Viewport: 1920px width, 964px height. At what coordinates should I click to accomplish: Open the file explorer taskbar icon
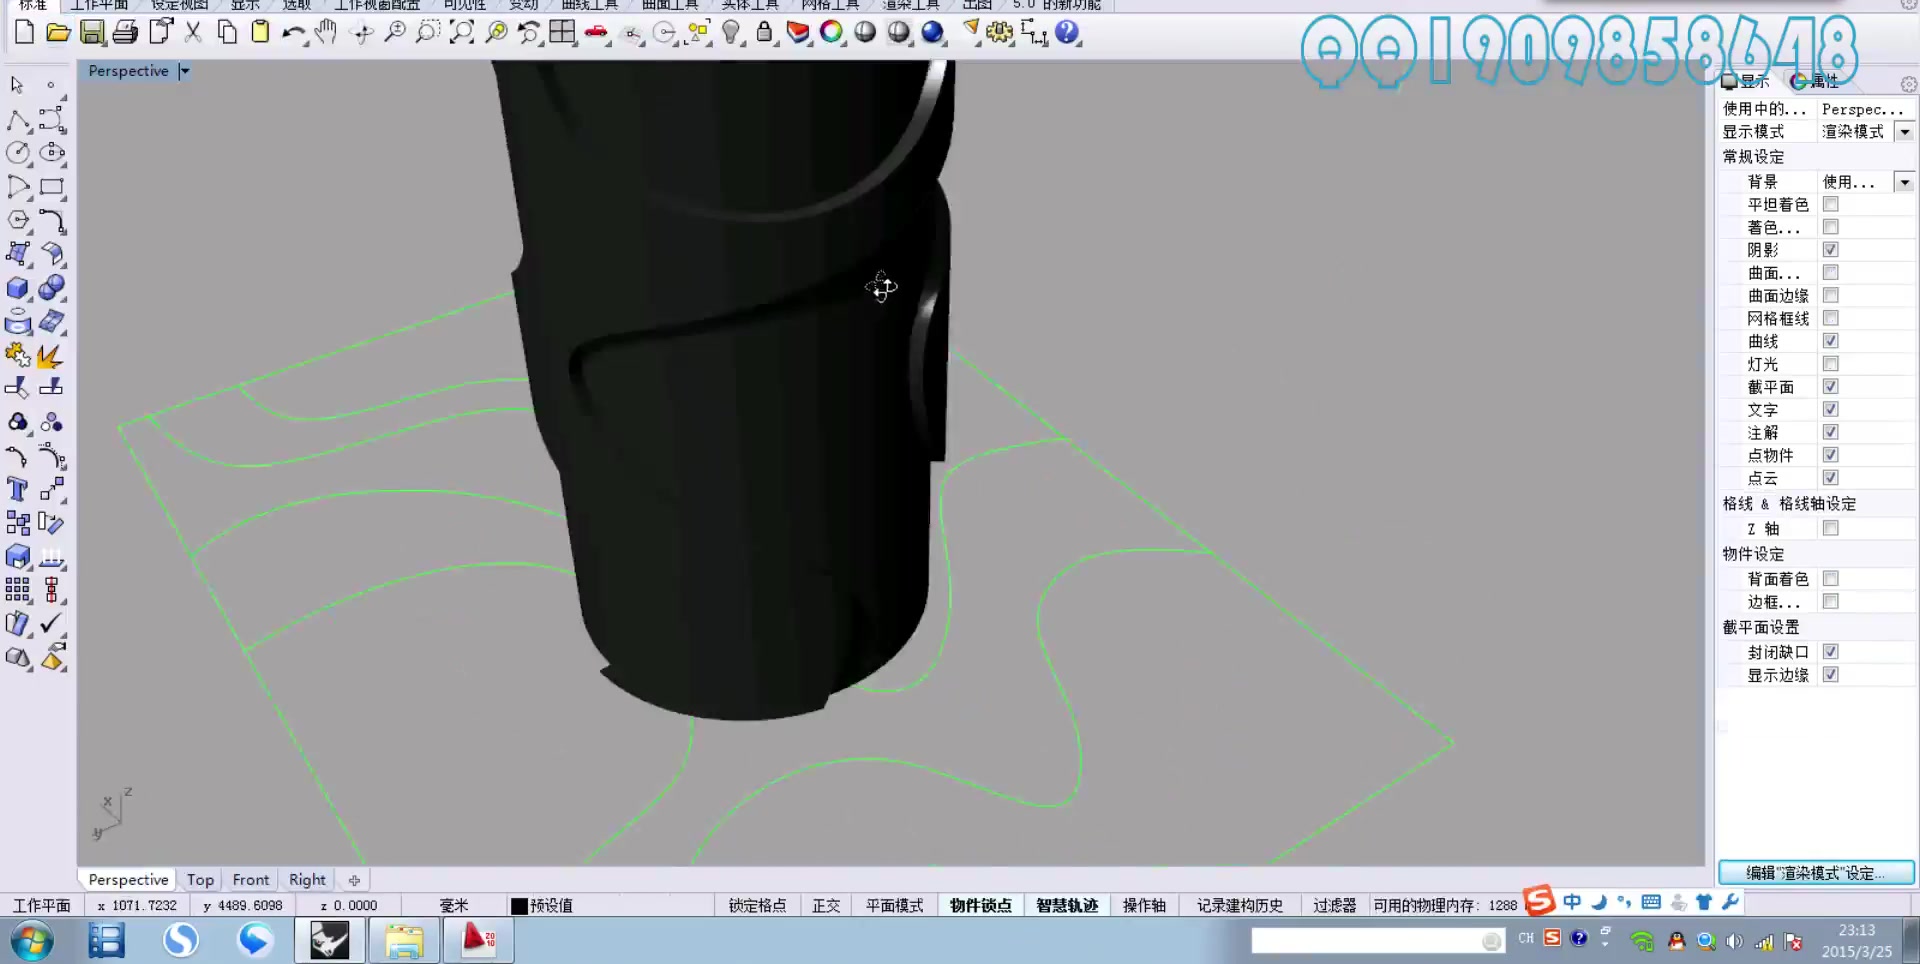point(404,941)
